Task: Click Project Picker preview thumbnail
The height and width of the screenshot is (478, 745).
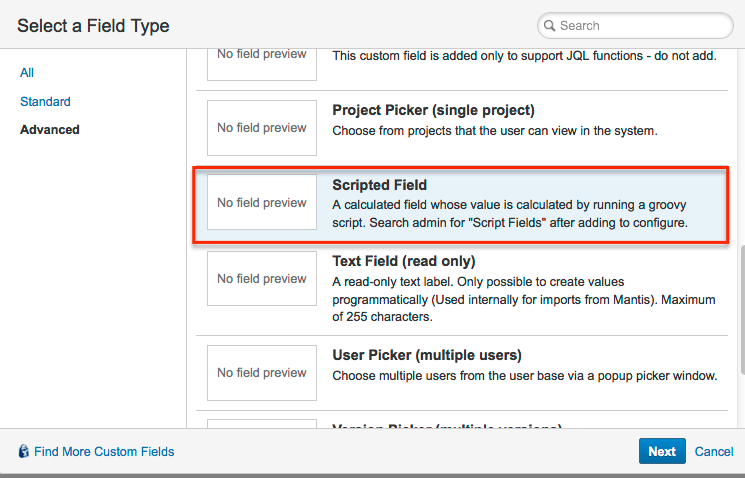Action: tap(262, 128)
